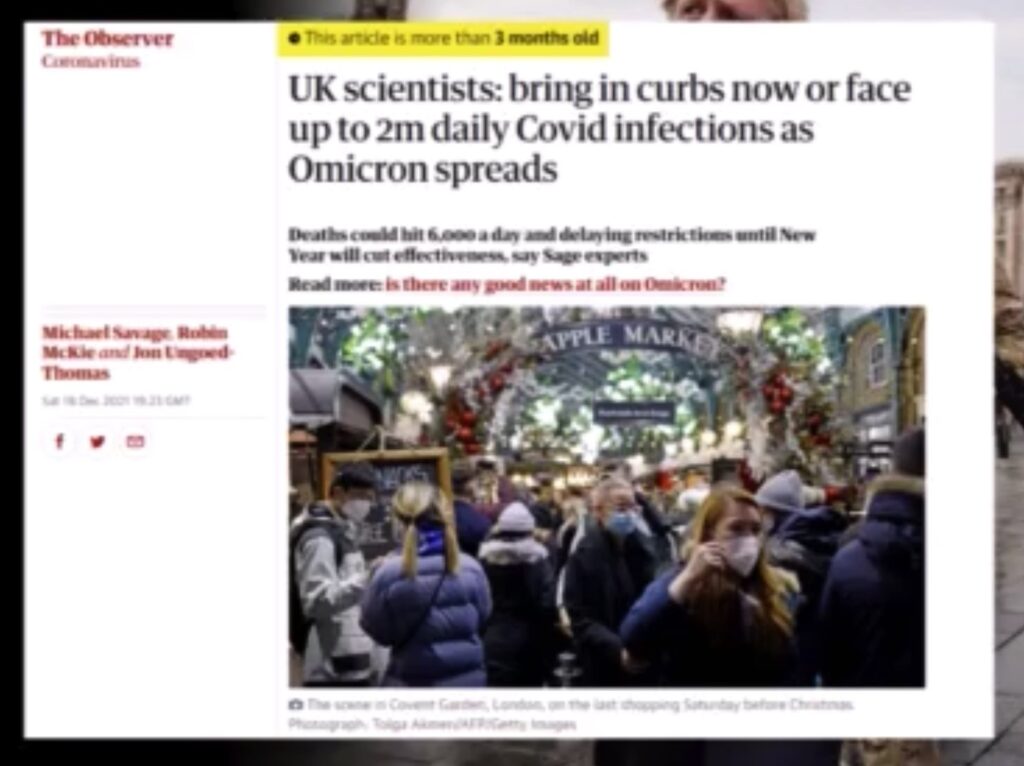Click the yellow 'more than 3 months old' banner

[443, 39]
